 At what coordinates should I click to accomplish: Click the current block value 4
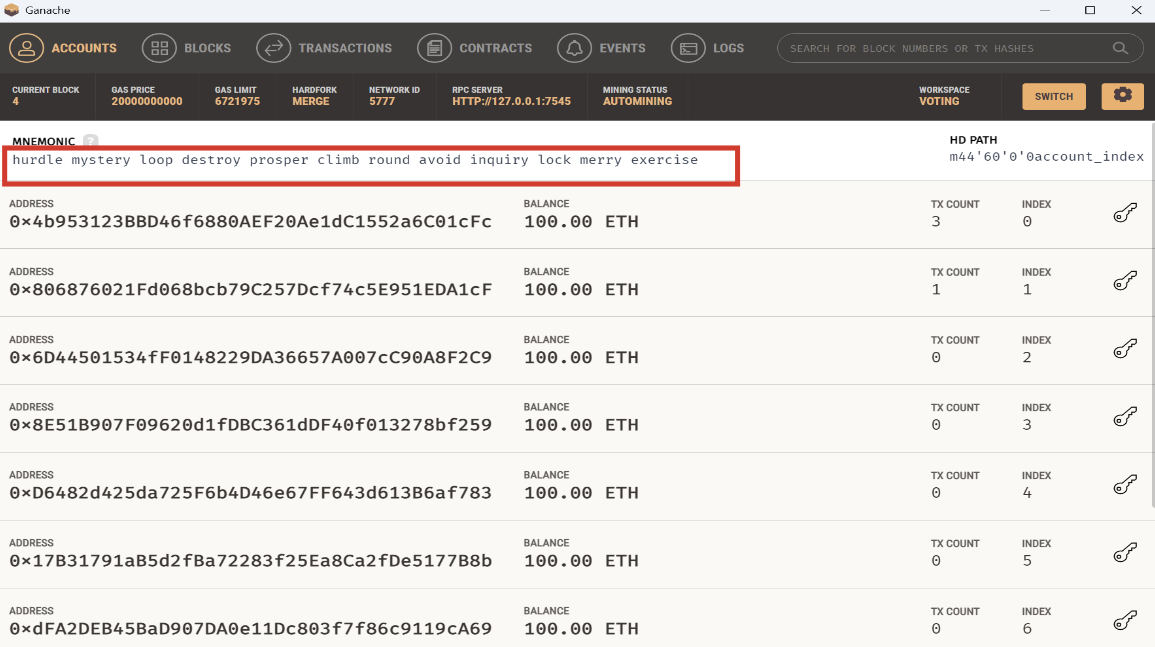[x=15, y=102]
